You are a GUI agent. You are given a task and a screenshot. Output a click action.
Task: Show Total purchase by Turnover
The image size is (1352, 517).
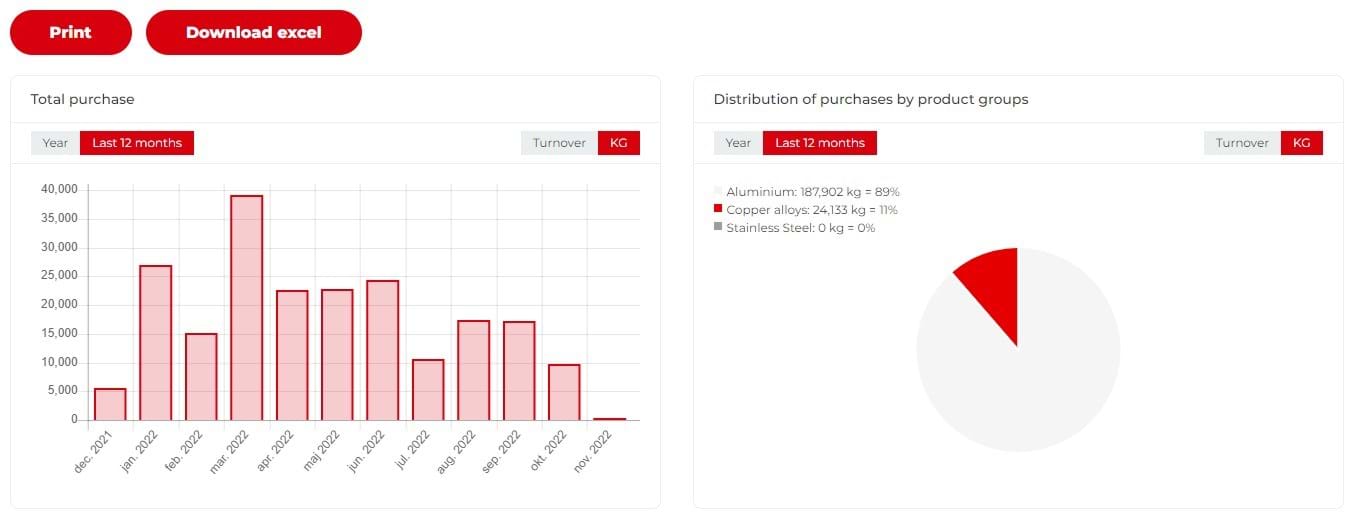point(559,143)
